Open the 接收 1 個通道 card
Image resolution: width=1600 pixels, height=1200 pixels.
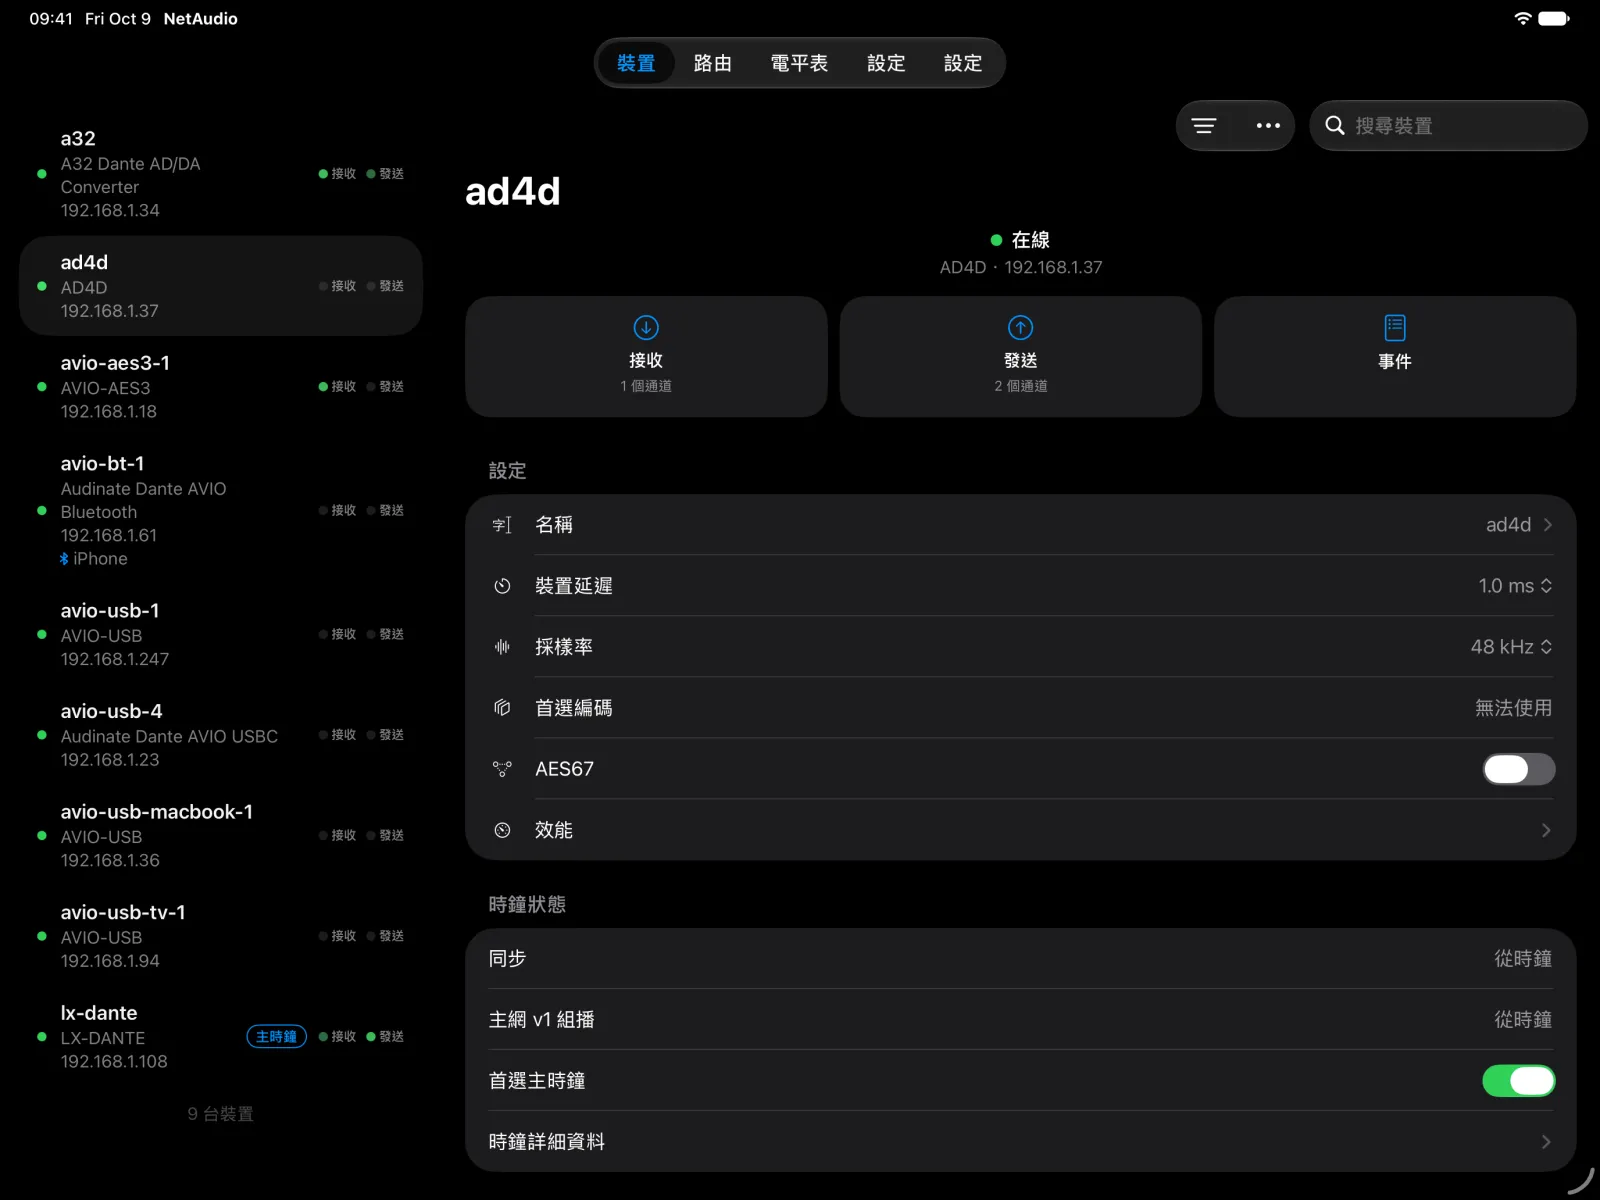[646, 356]
